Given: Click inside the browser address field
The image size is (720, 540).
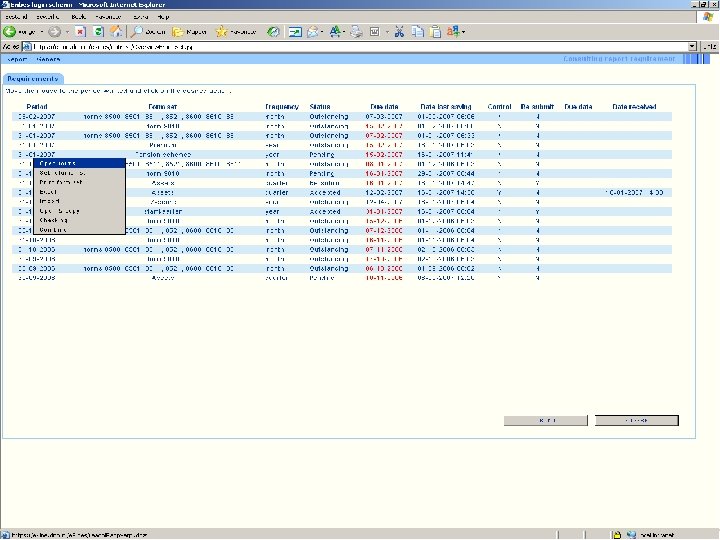Looking at the screenshot, I should click(350, 46).
